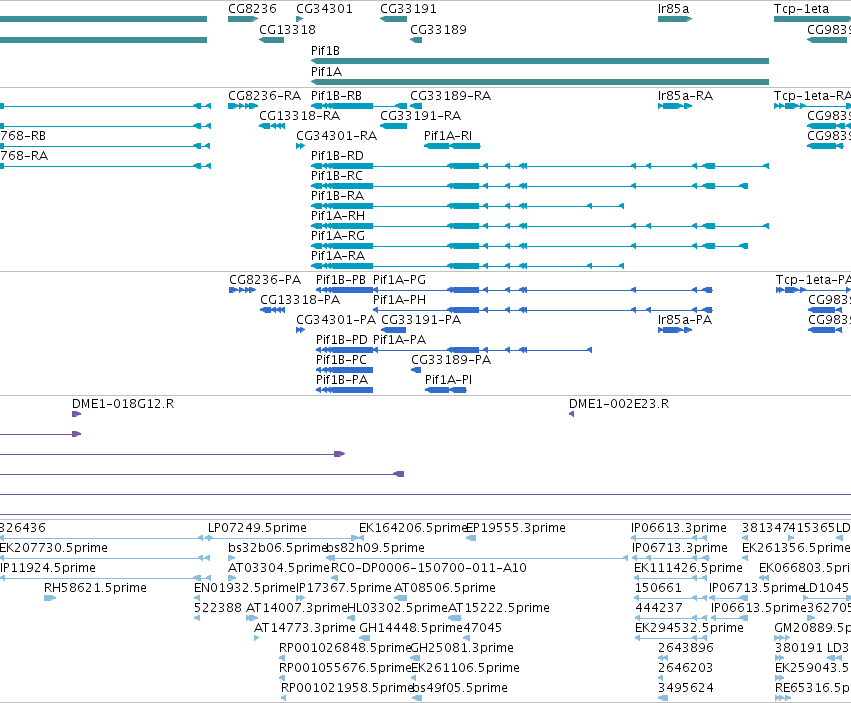Select BAC end DME1-018G12.R
Screen dimensions: 851x703
[123, 404]
